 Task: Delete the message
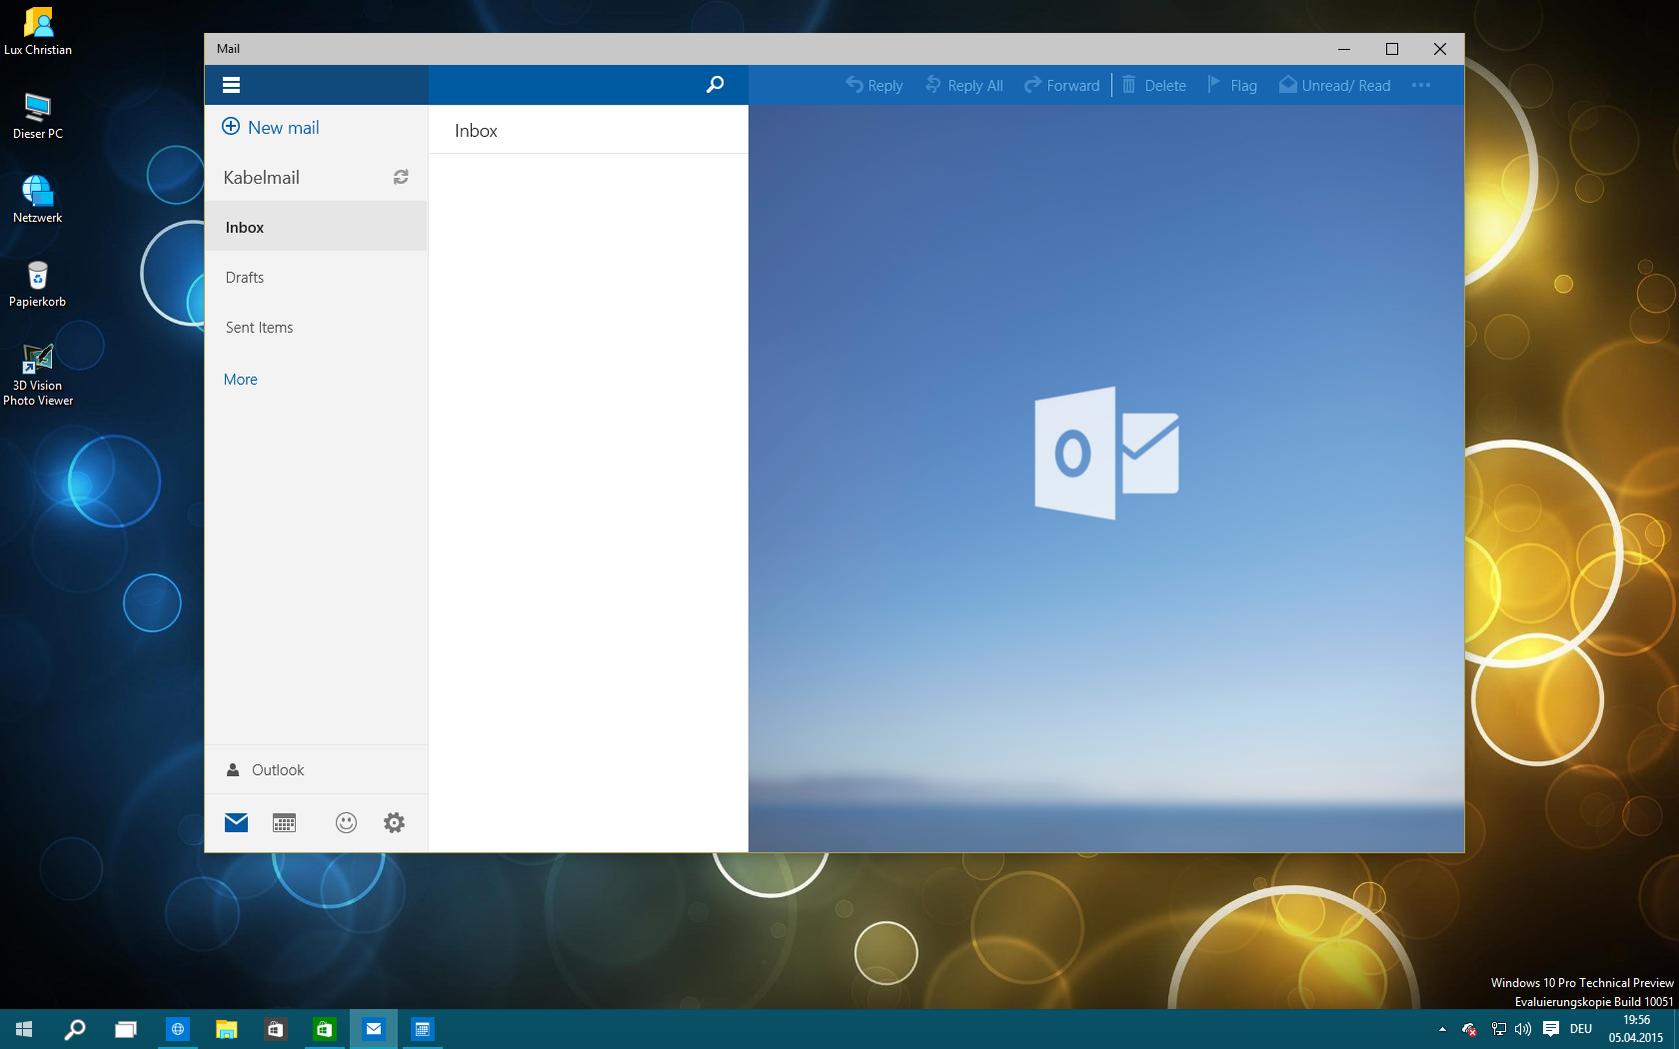pos(1154,85)
